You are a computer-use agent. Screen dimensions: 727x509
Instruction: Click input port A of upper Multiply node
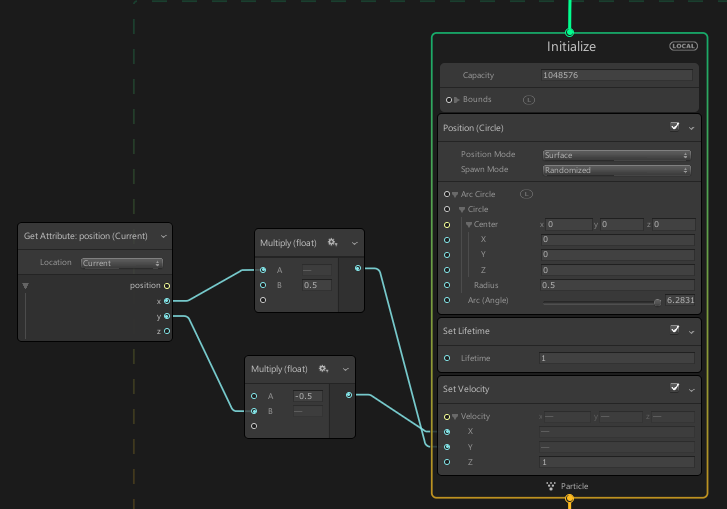[263, 270]
